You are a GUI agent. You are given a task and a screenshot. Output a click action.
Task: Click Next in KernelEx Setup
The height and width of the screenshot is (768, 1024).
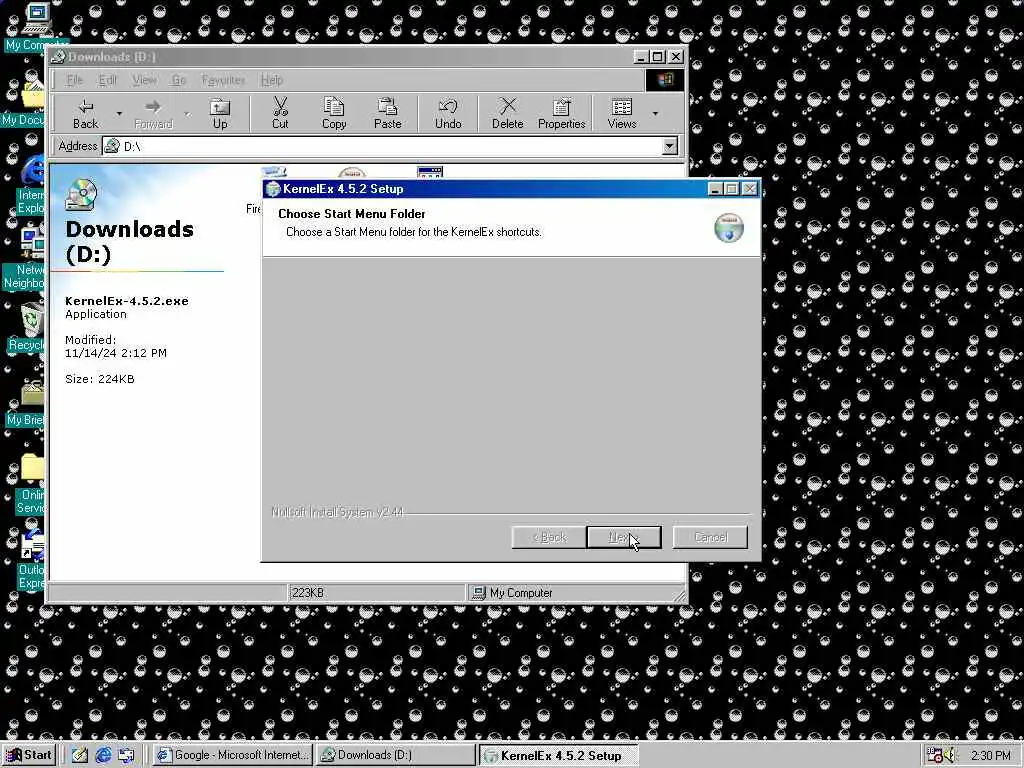coord(624,537)
